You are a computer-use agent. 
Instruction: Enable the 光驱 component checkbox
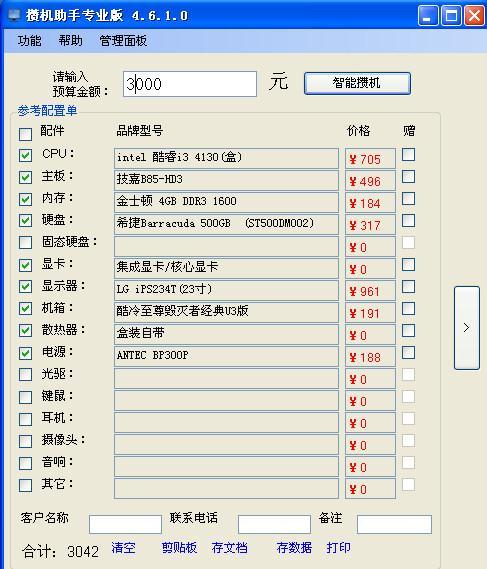click(x=25, y=374)
